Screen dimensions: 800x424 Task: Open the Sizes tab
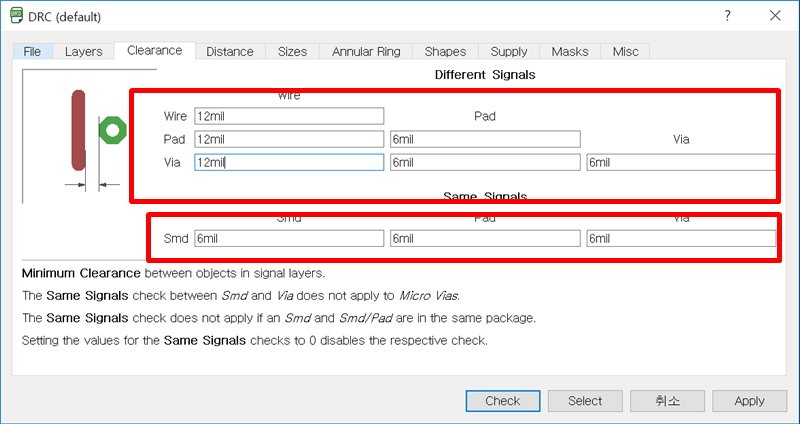tap(293, 51)
